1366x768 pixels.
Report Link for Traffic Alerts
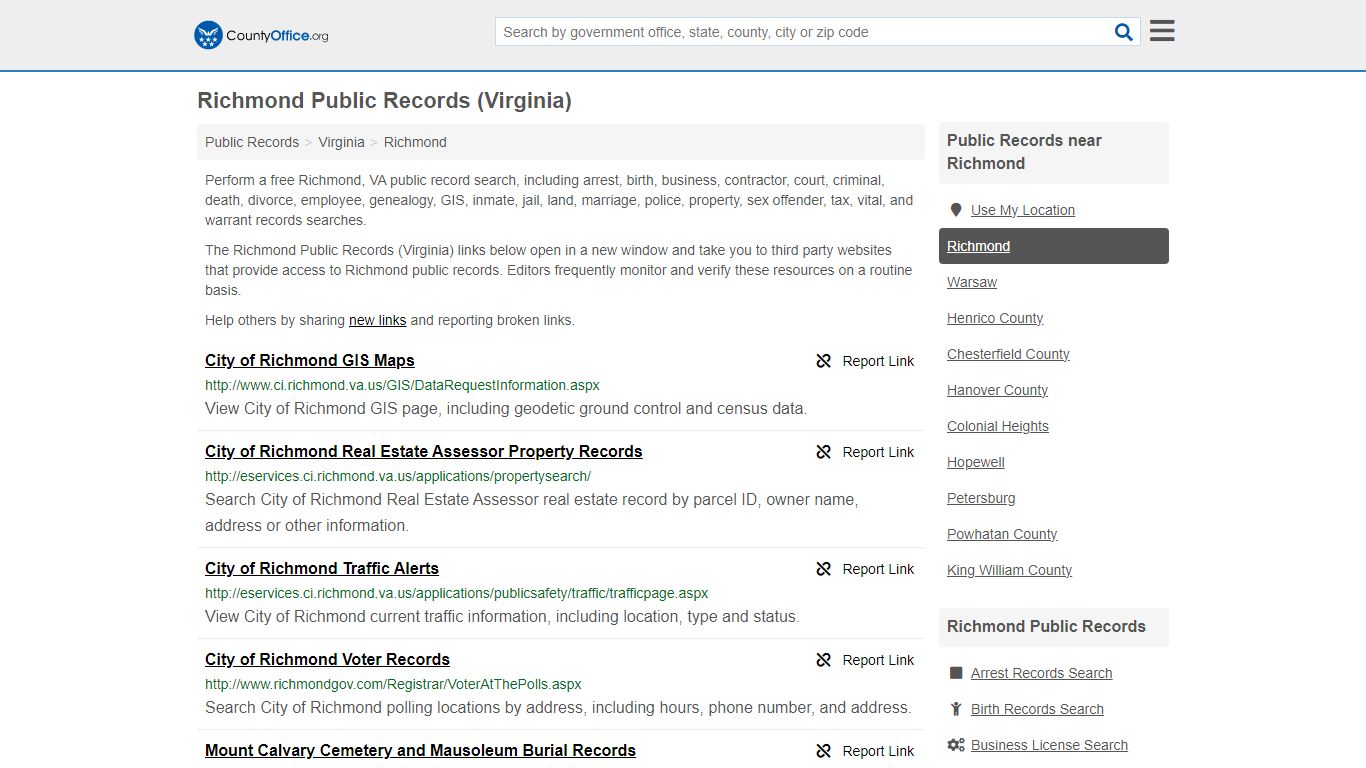click(878, 569)
